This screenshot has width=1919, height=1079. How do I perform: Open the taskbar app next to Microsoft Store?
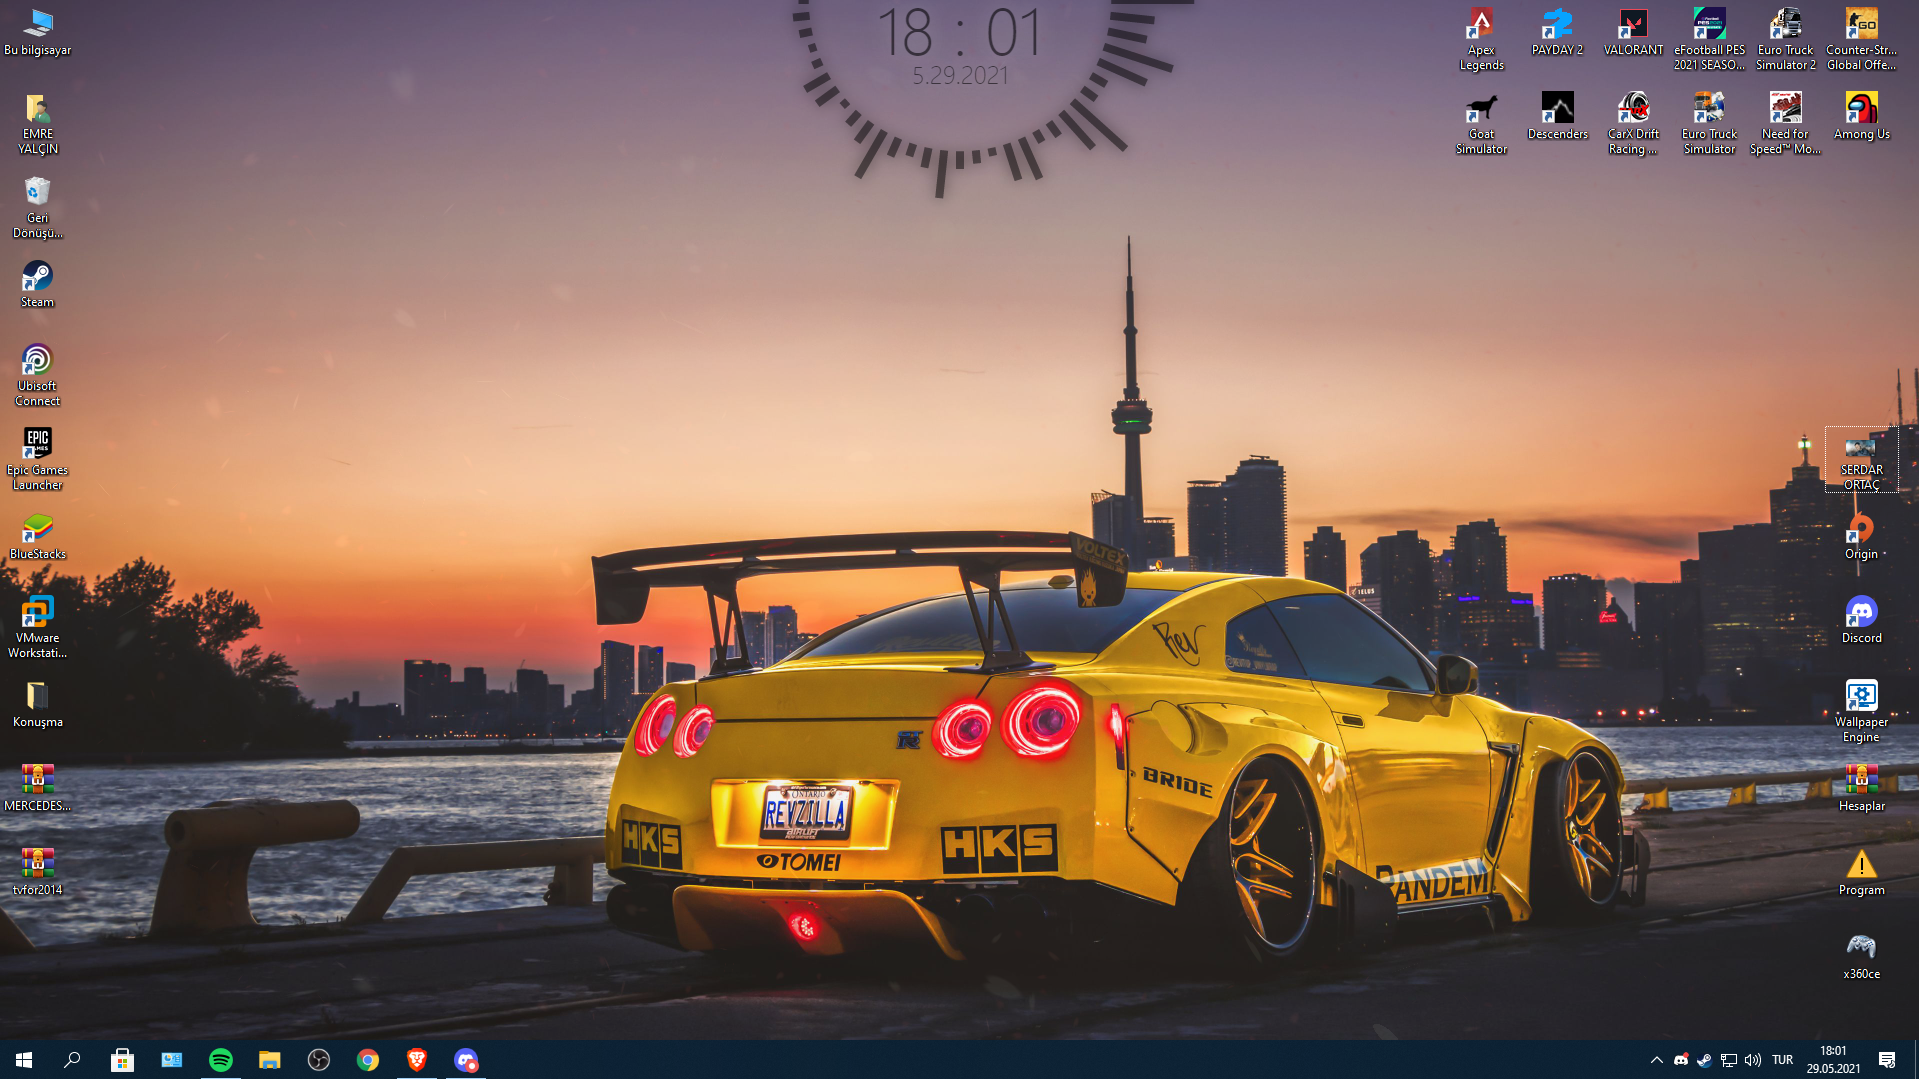(171, 1059)
